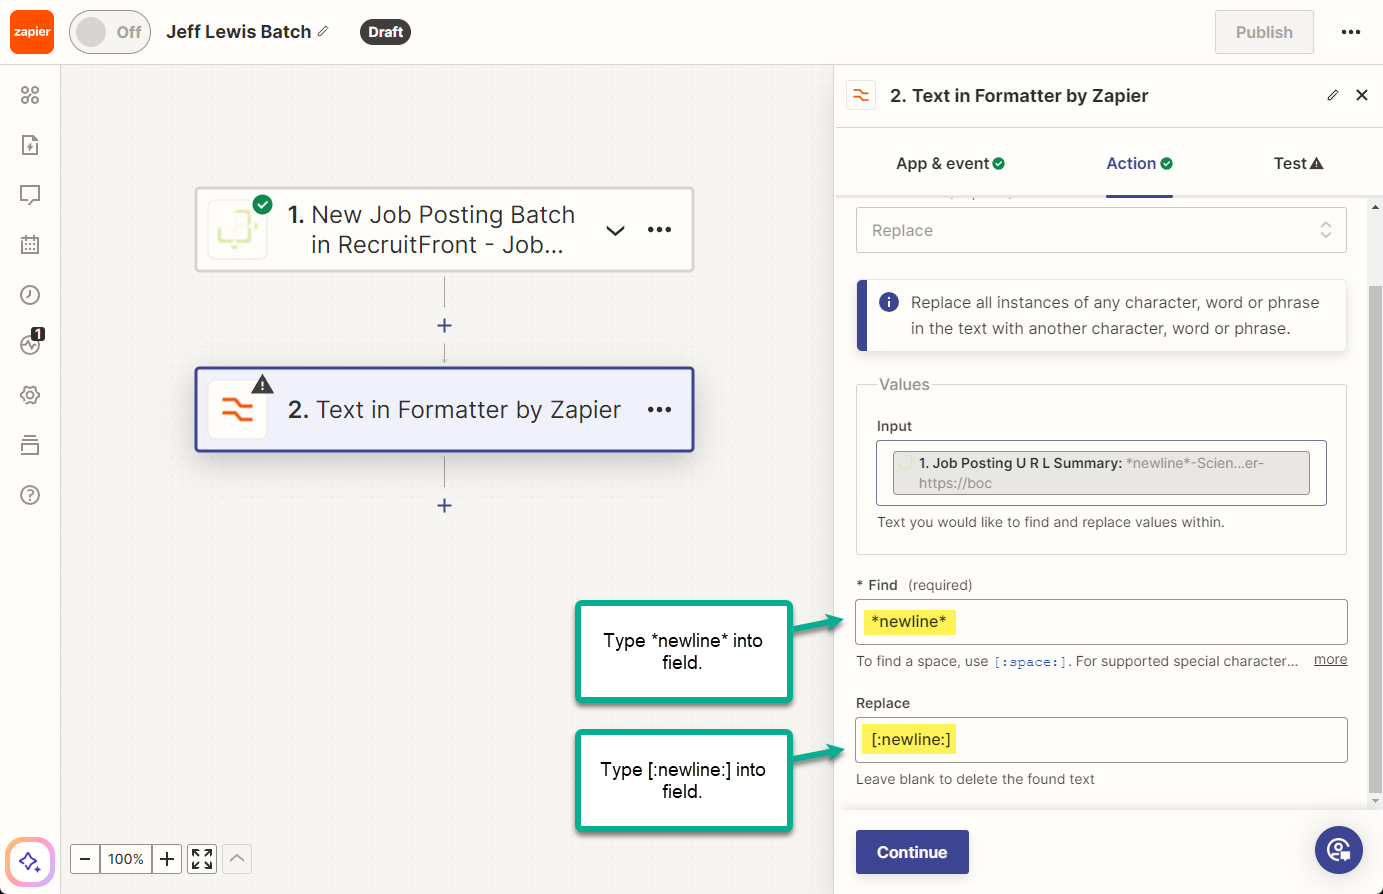Image resolution: width=1383 pixels, height=894 pixels.
Task: Open the Zap history clock icon
Action: coord(30,295)
